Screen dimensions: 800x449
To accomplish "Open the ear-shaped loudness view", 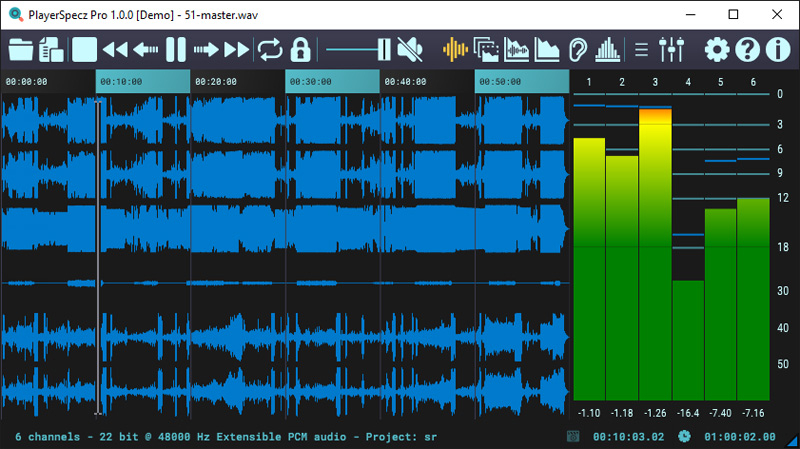I will tap(577, 49).
